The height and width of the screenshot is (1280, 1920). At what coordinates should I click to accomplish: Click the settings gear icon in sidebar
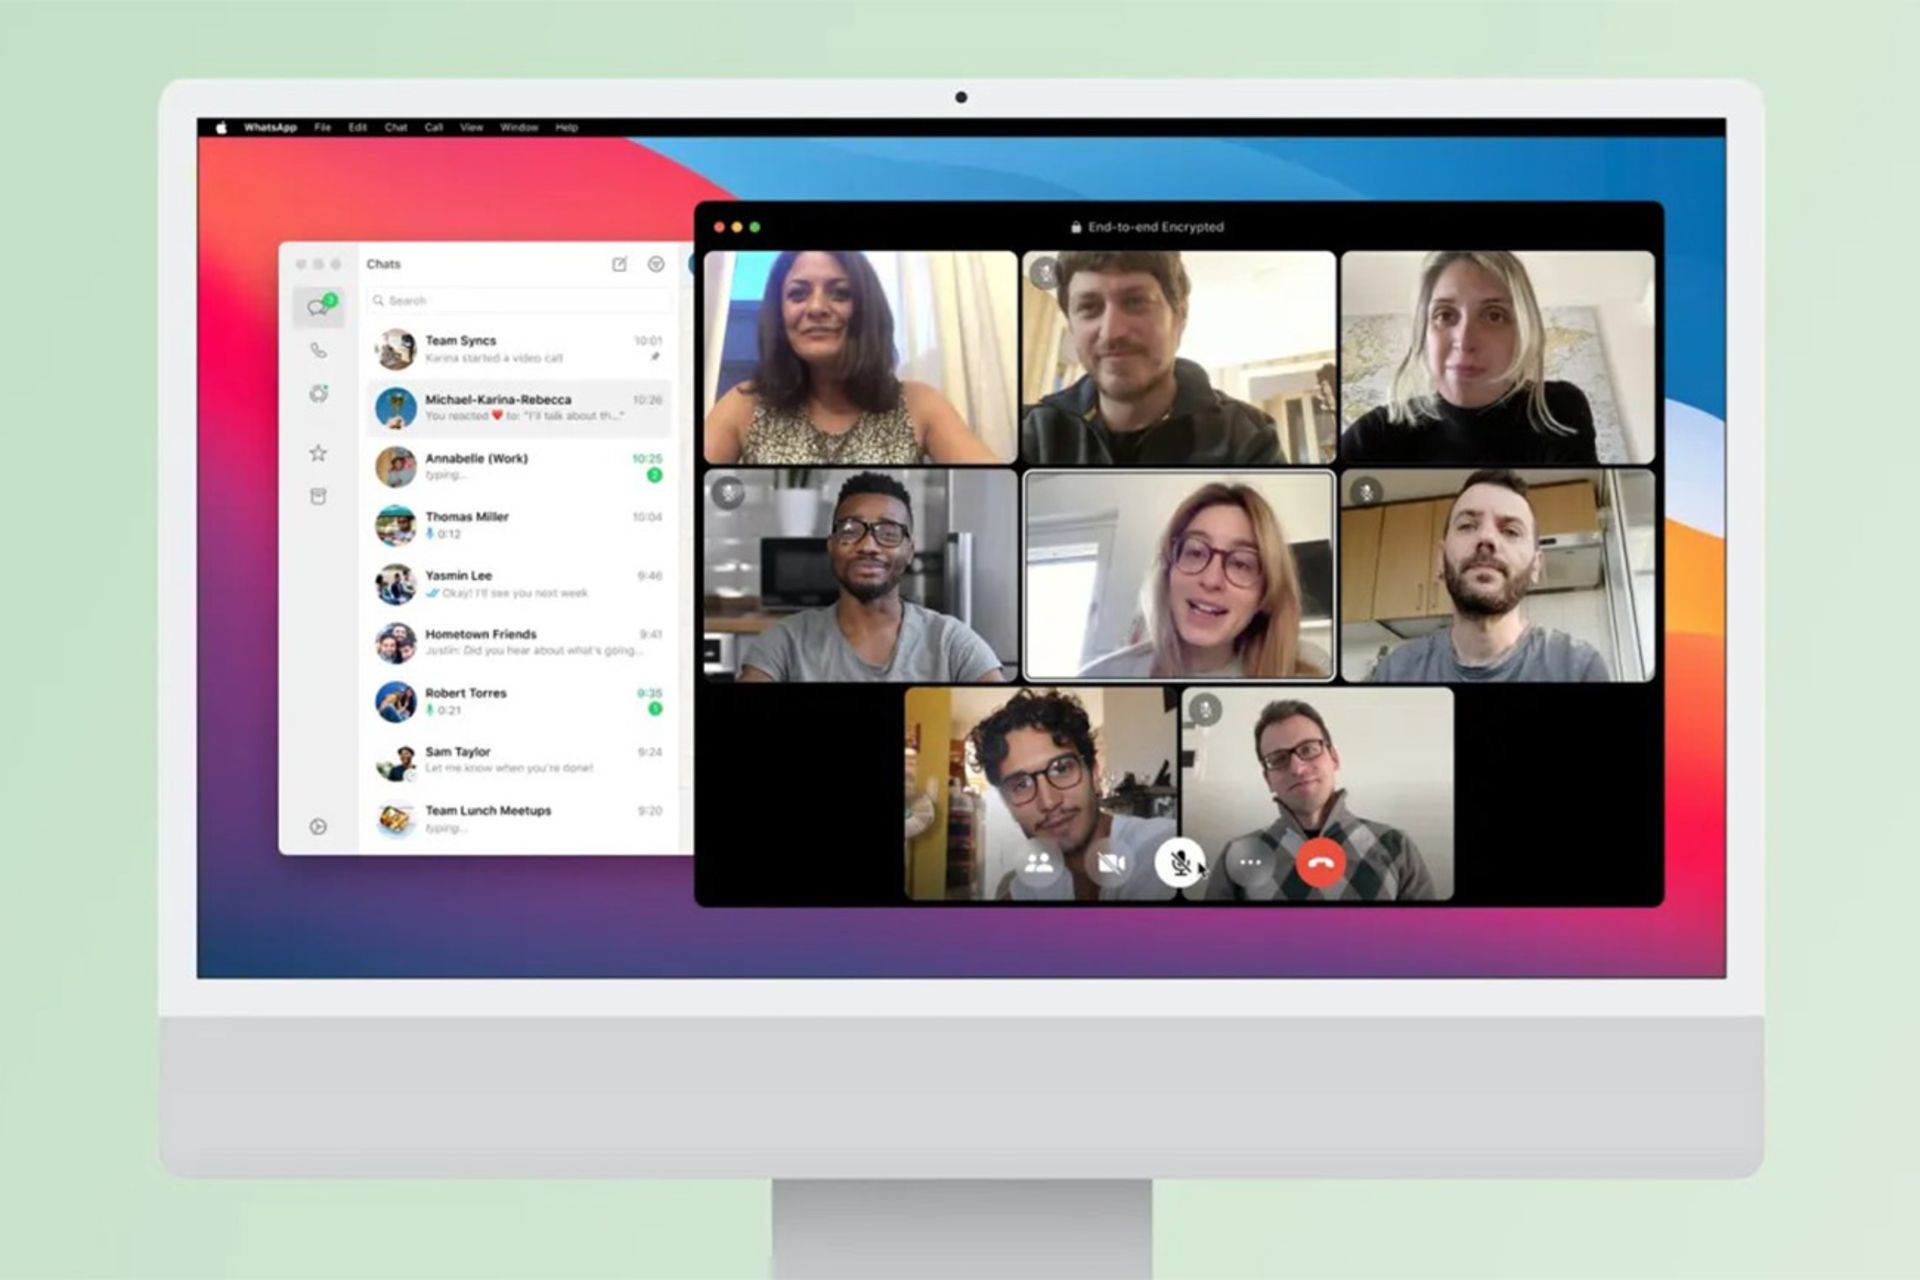[319, 829]
